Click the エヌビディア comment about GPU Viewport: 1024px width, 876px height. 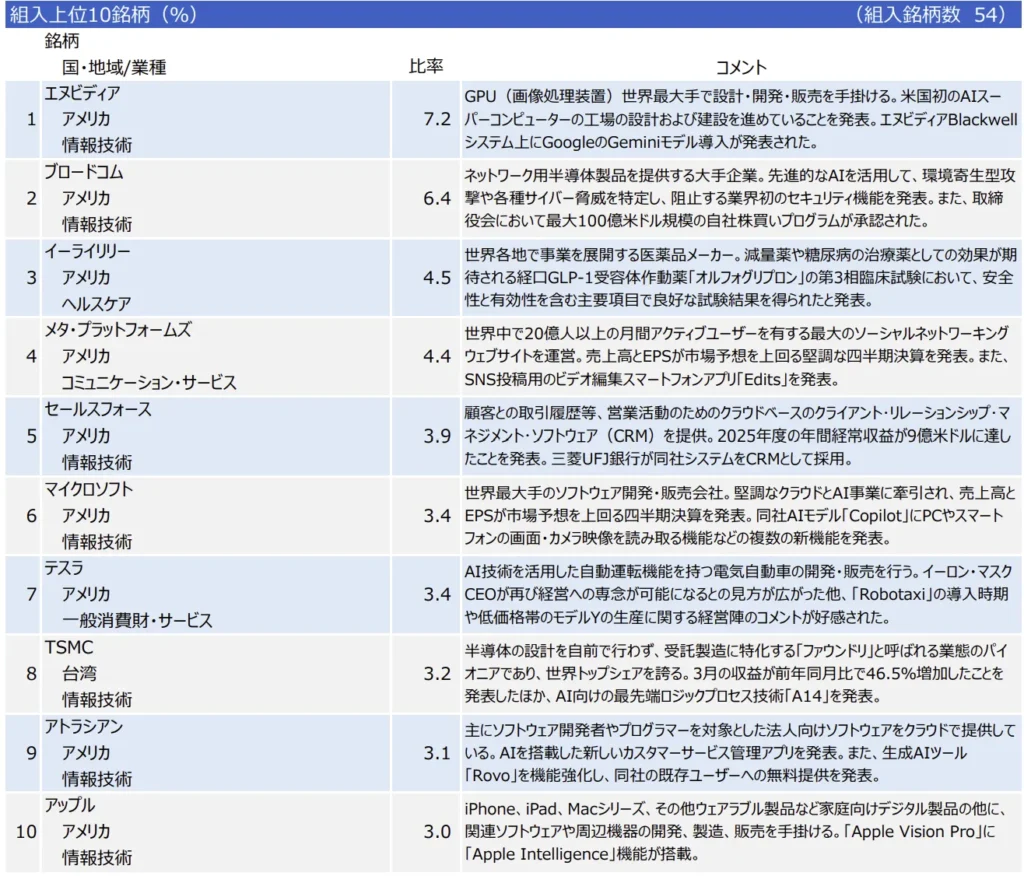click(x=741, y=119)
